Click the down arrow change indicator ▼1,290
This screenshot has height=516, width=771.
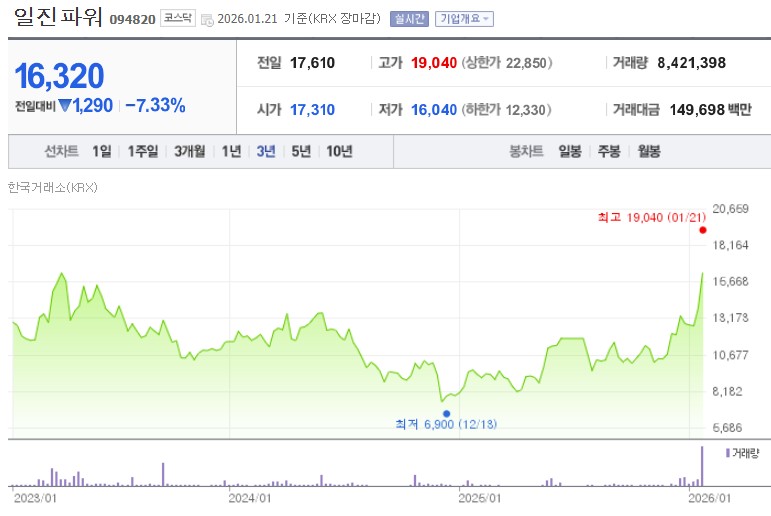coord(86,105)
